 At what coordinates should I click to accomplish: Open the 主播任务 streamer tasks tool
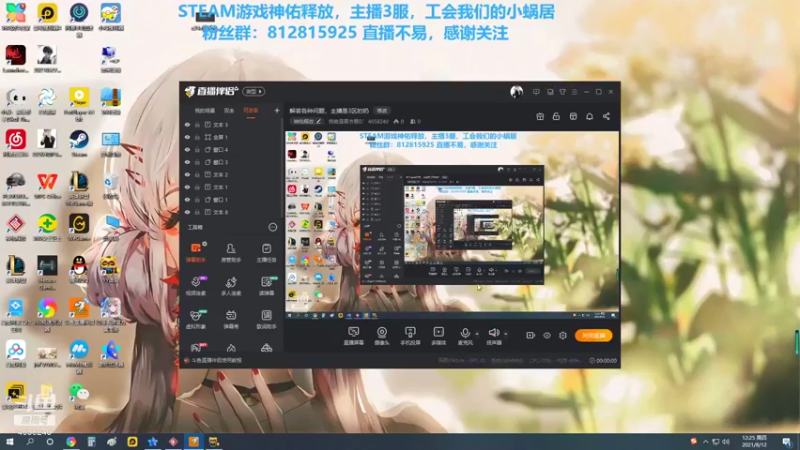click(x=266, y=252)
